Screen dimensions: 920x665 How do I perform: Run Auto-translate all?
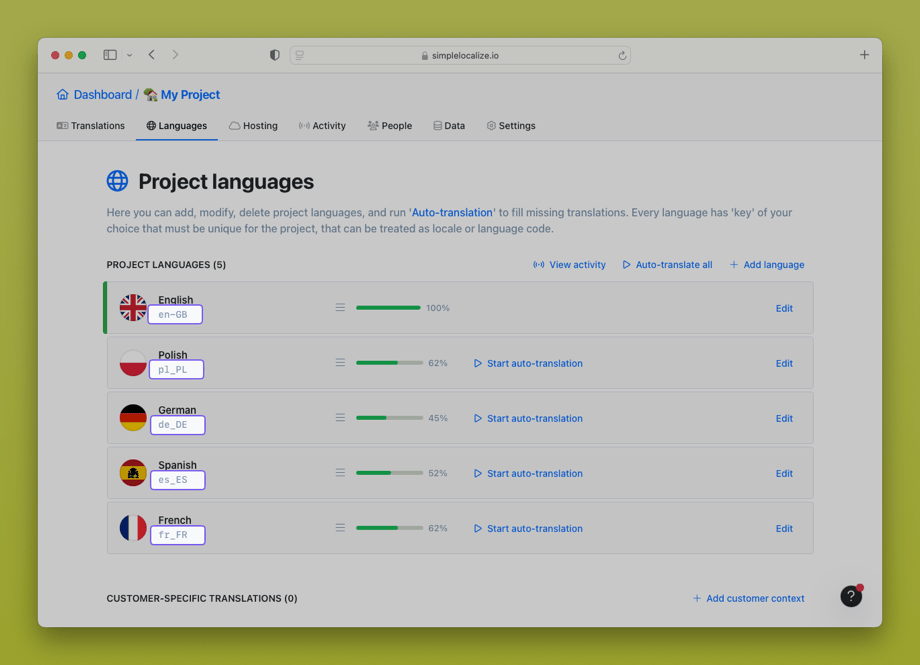(667, 265)
